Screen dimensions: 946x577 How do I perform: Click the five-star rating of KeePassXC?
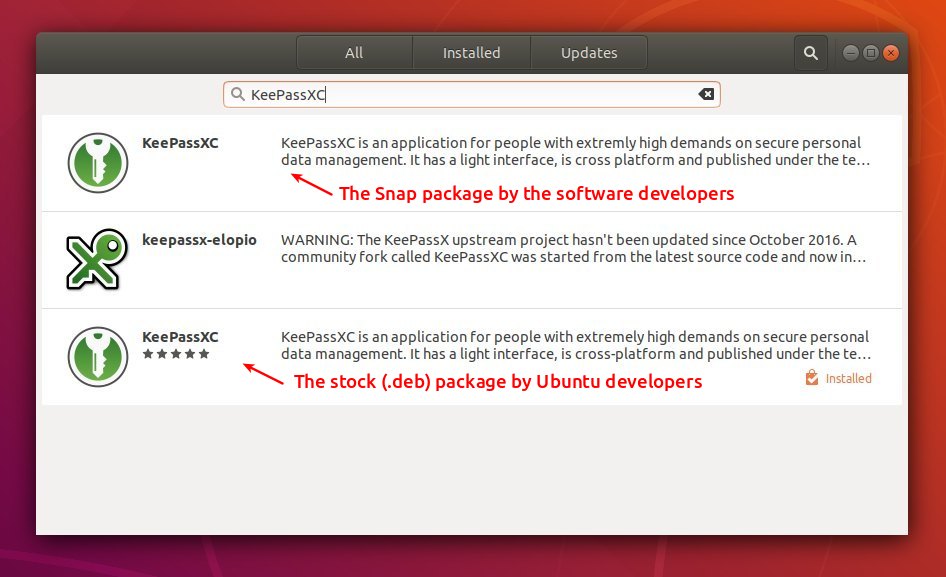(x=176, y=354)
